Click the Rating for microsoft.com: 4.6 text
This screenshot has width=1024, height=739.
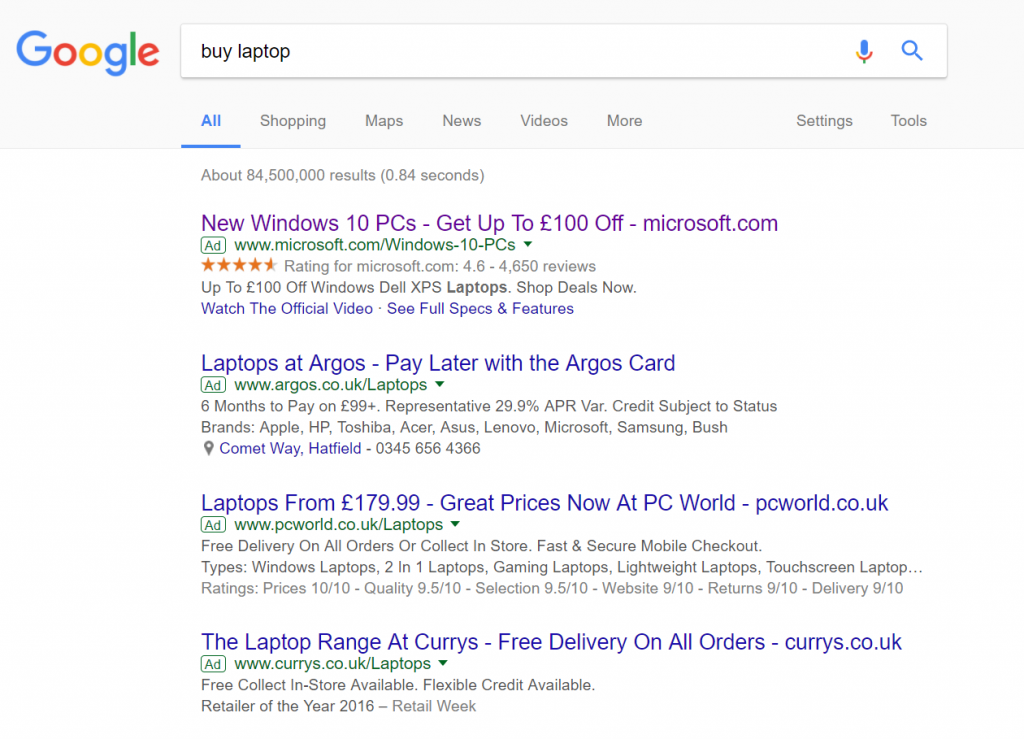440,266
